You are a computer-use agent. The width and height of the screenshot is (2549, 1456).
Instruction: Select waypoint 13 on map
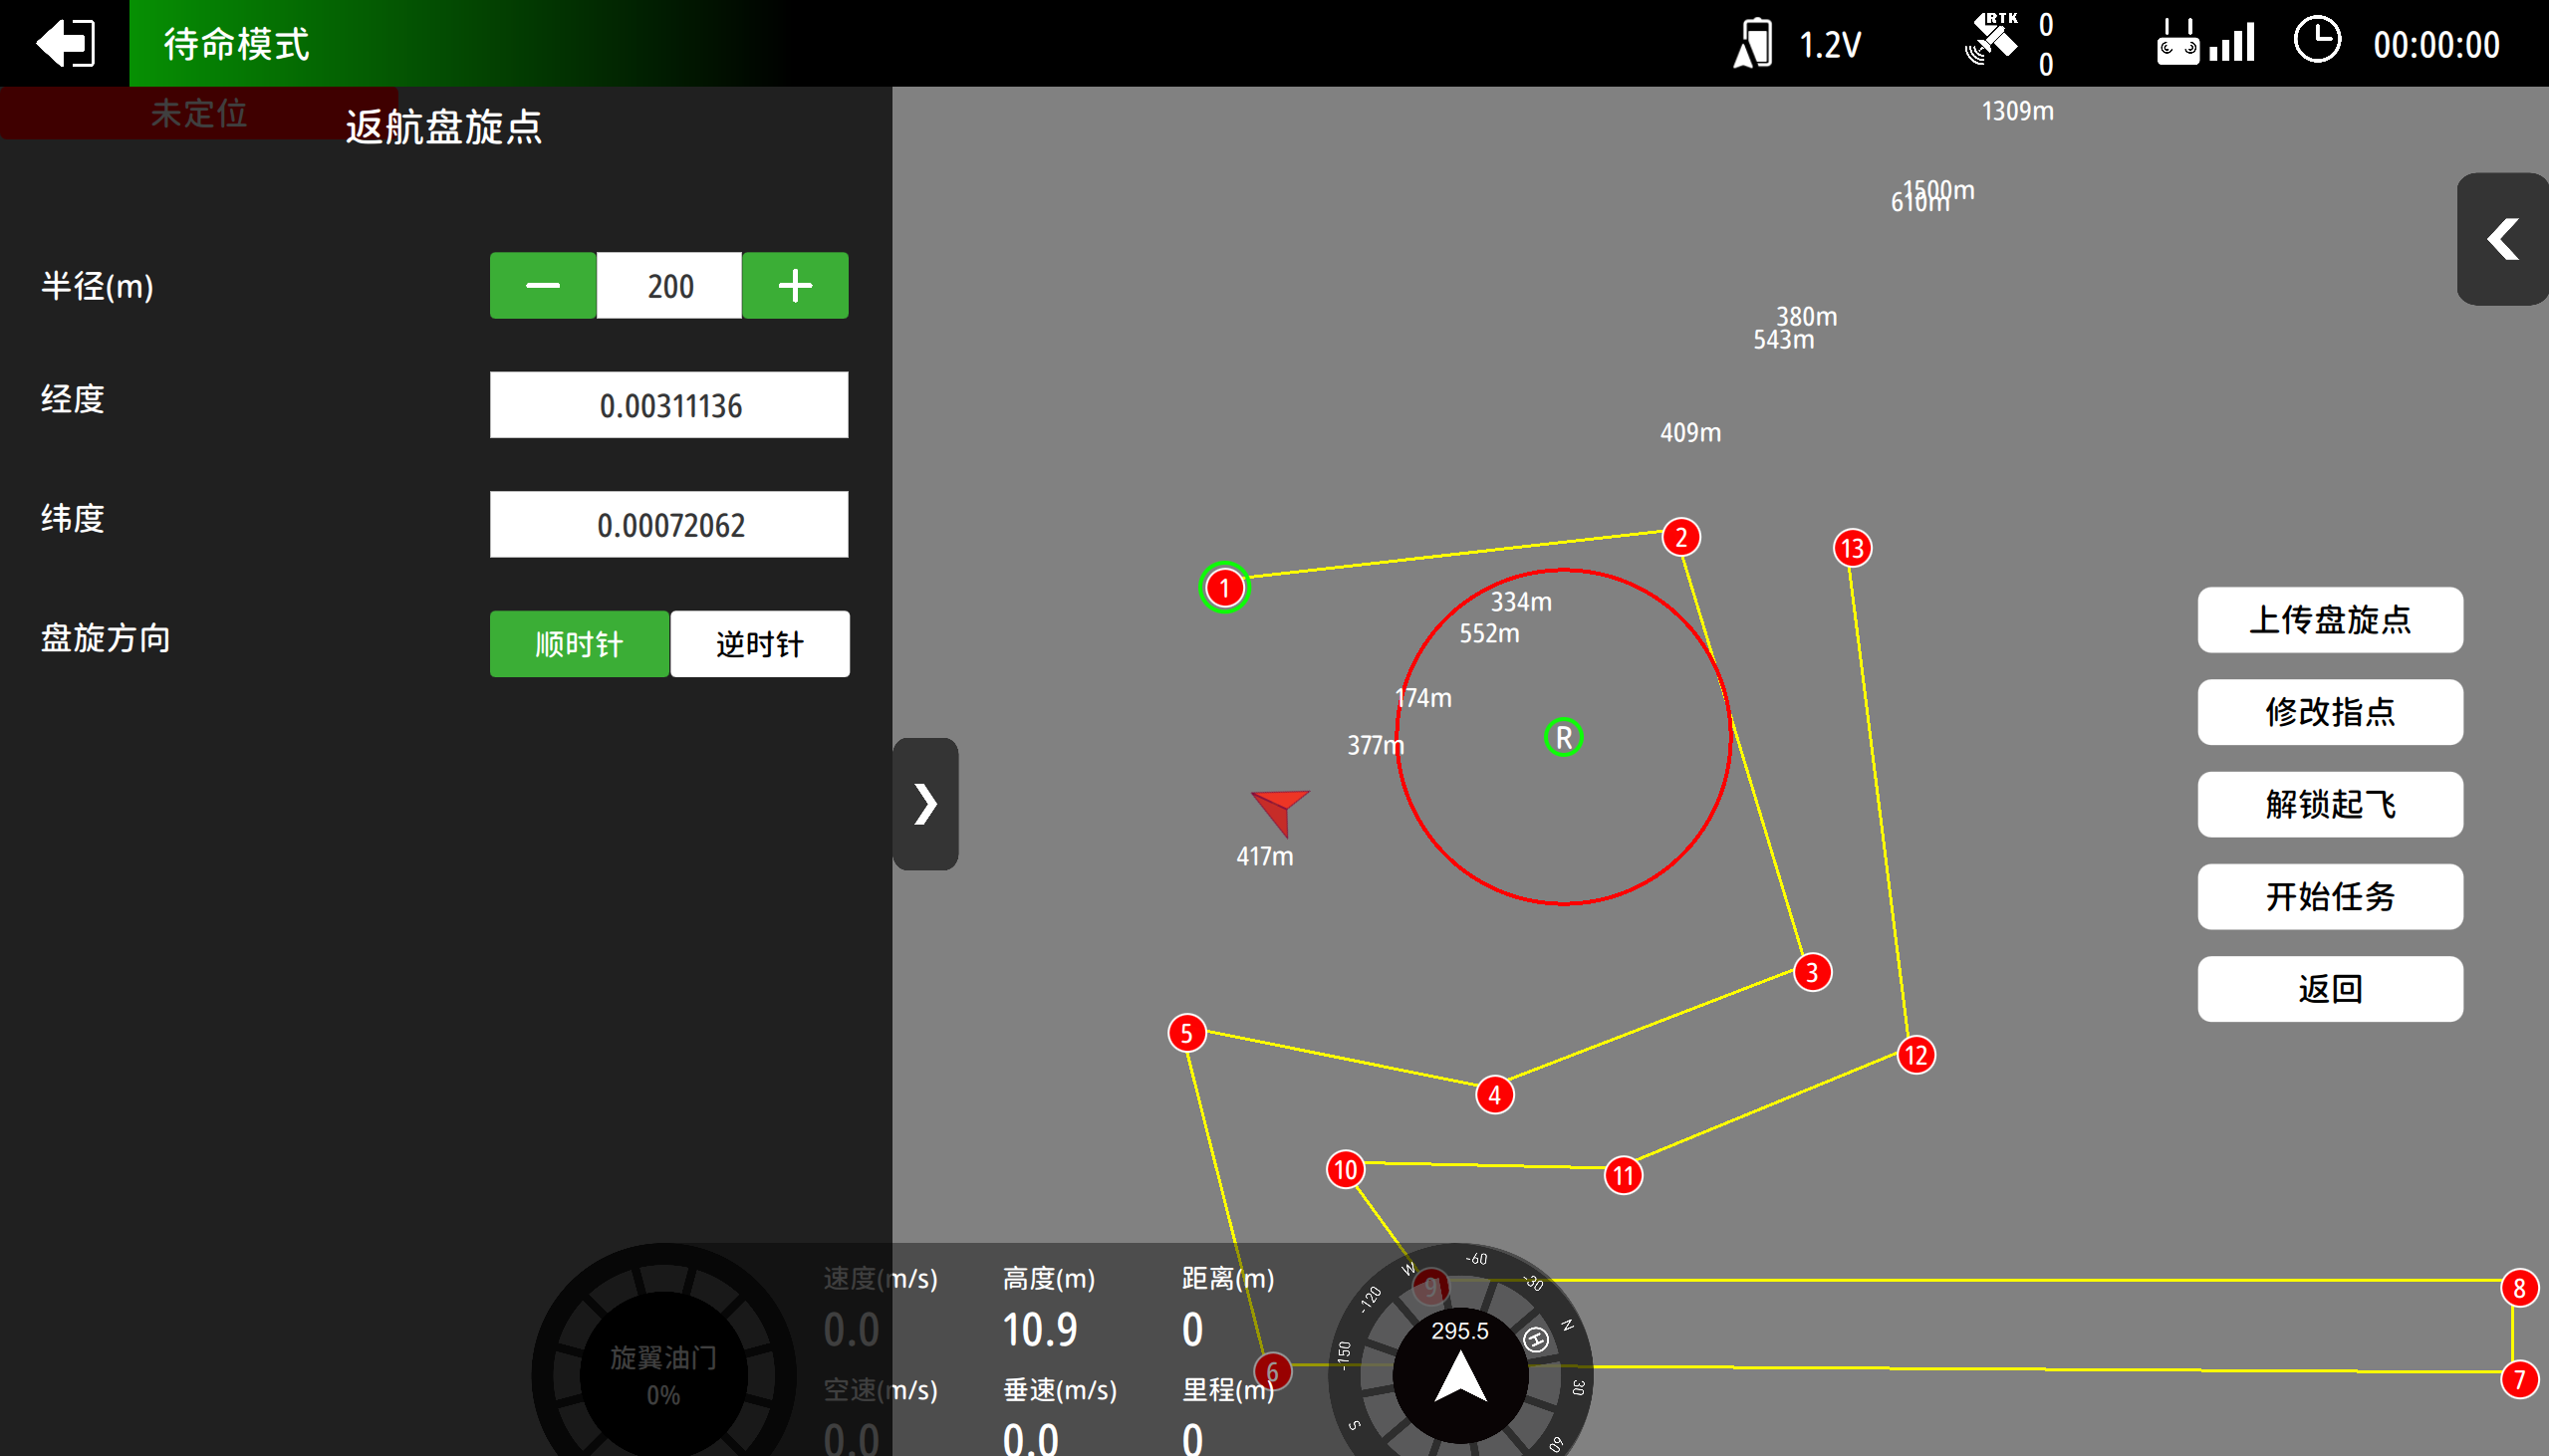[x=1852, y=548]
